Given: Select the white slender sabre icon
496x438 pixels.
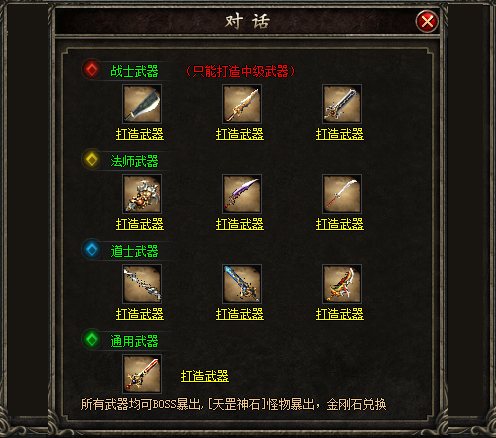Looking at the screenshot, I should (x=342, y=194).
